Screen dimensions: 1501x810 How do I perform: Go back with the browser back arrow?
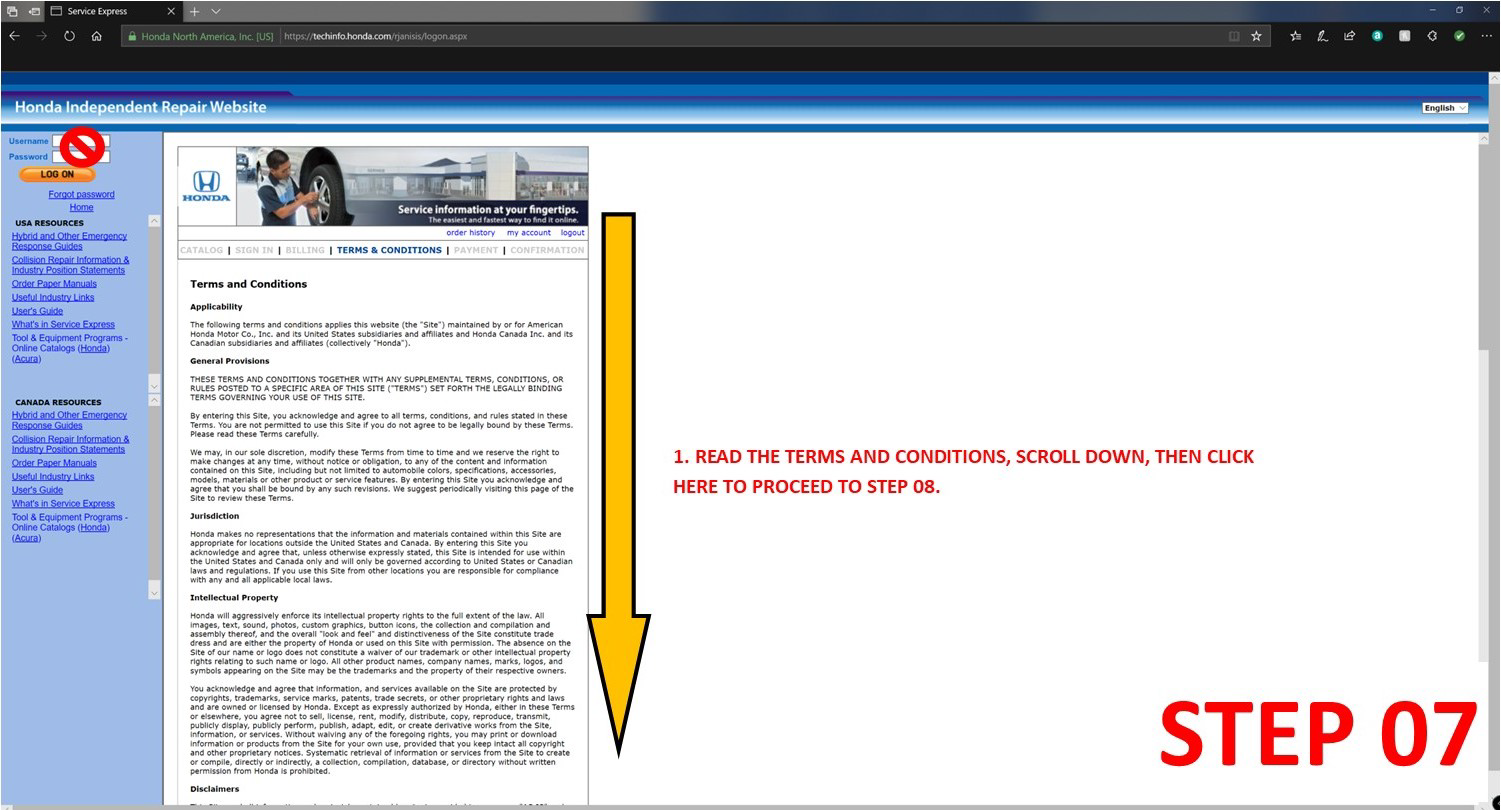click(x=14, y=36)
